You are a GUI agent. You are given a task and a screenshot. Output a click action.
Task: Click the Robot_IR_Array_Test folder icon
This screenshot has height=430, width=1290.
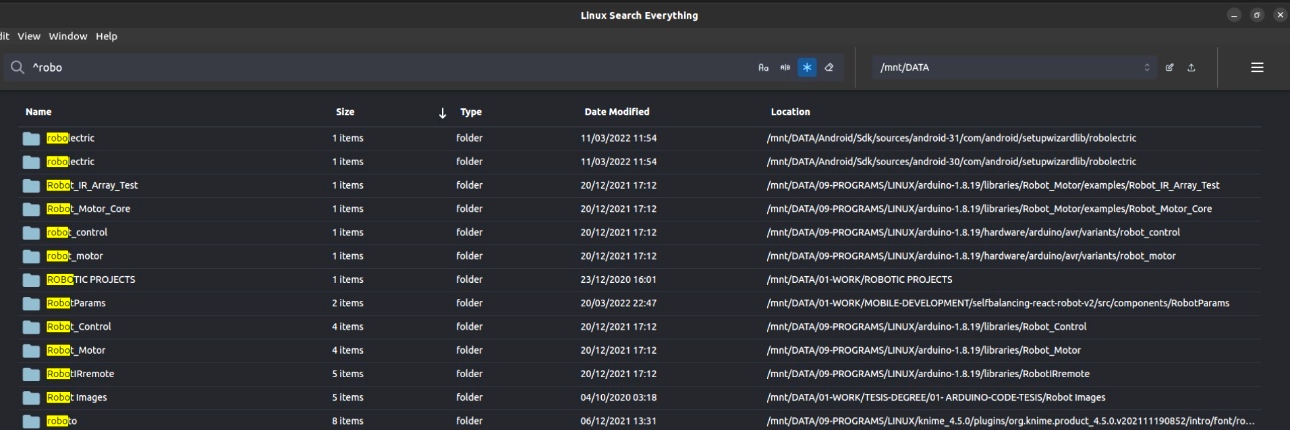click(x=31, y=185)
